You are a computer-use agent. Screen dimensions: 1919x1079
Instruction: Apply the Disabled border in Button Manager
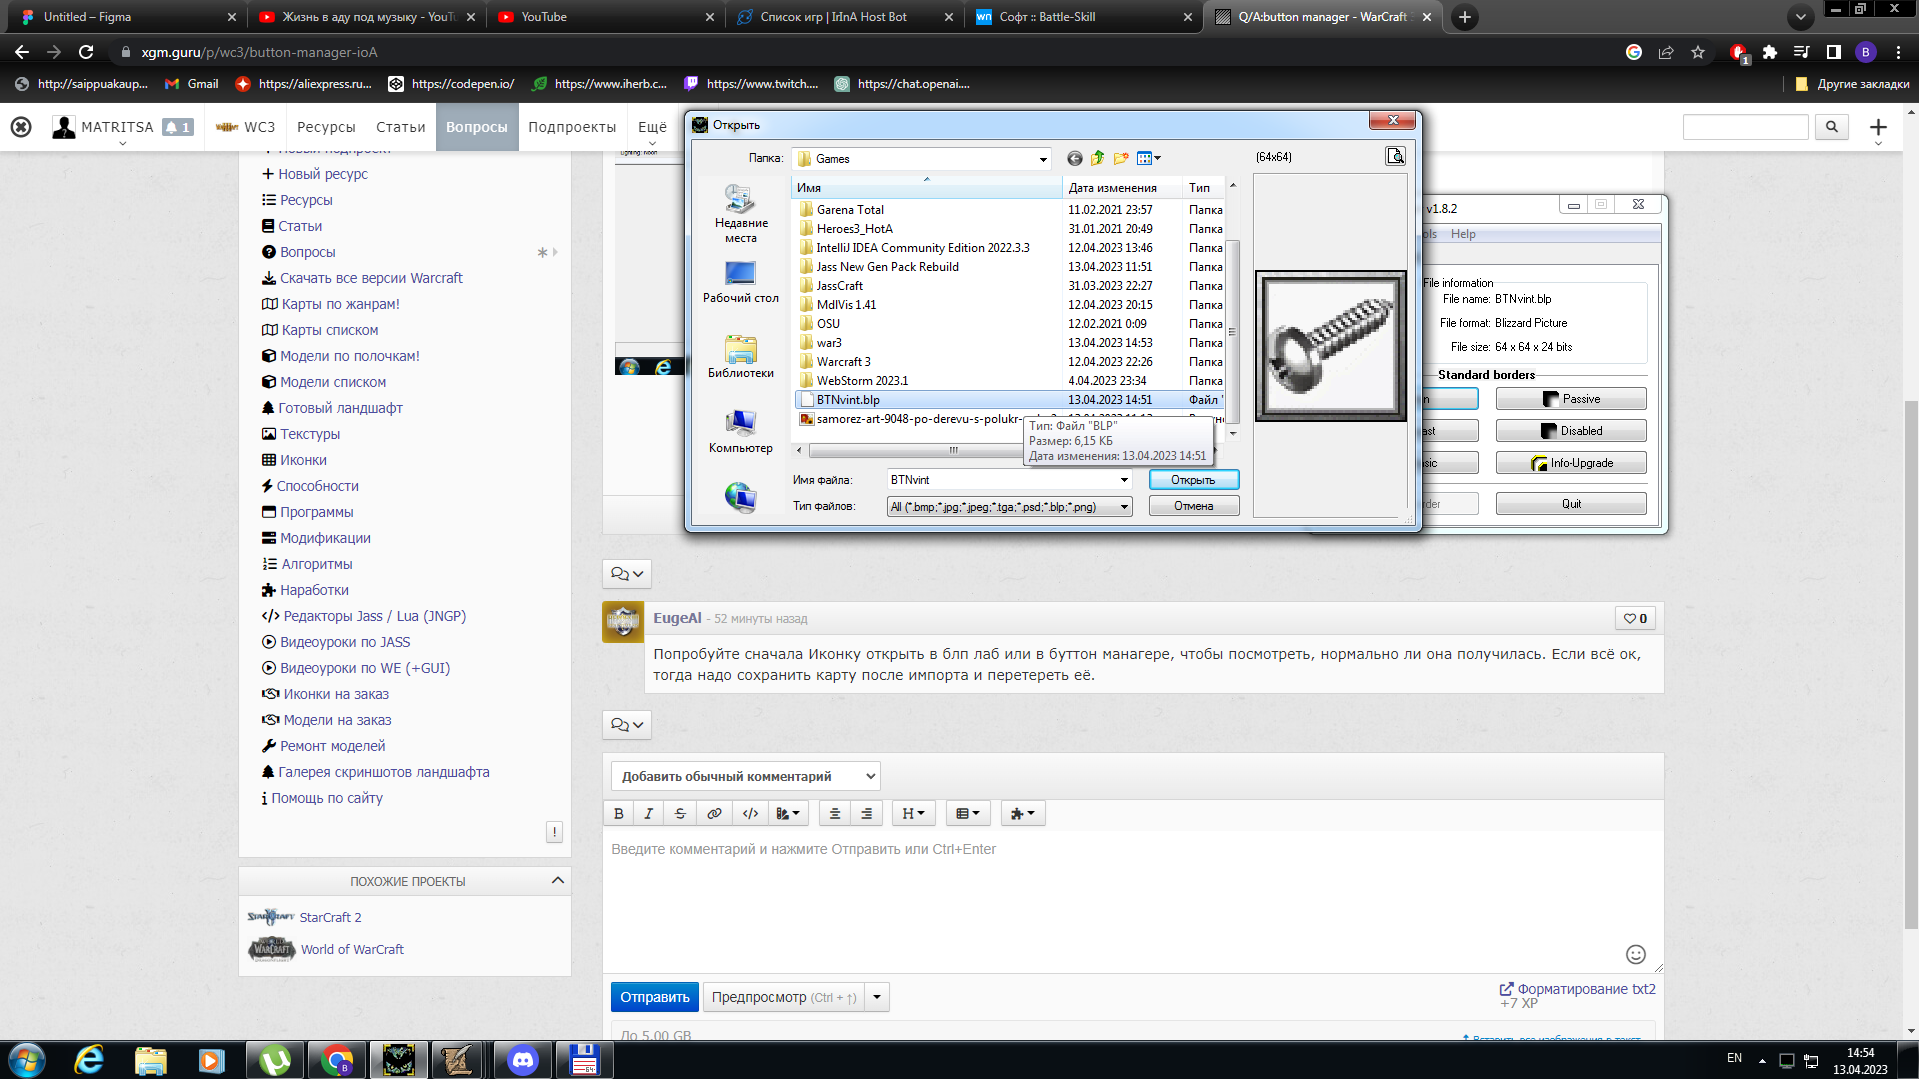[x=1571, y=431]
